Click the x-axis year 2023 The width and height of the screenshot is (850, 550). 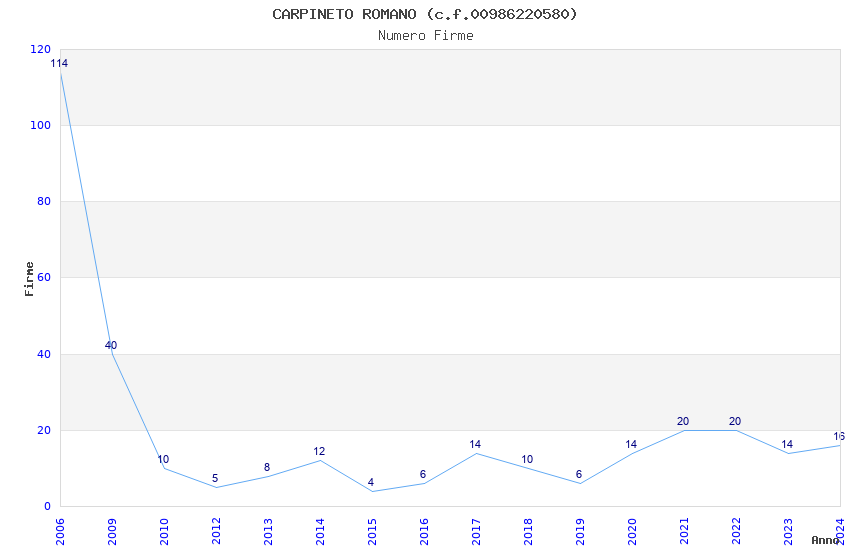(789, 532)
